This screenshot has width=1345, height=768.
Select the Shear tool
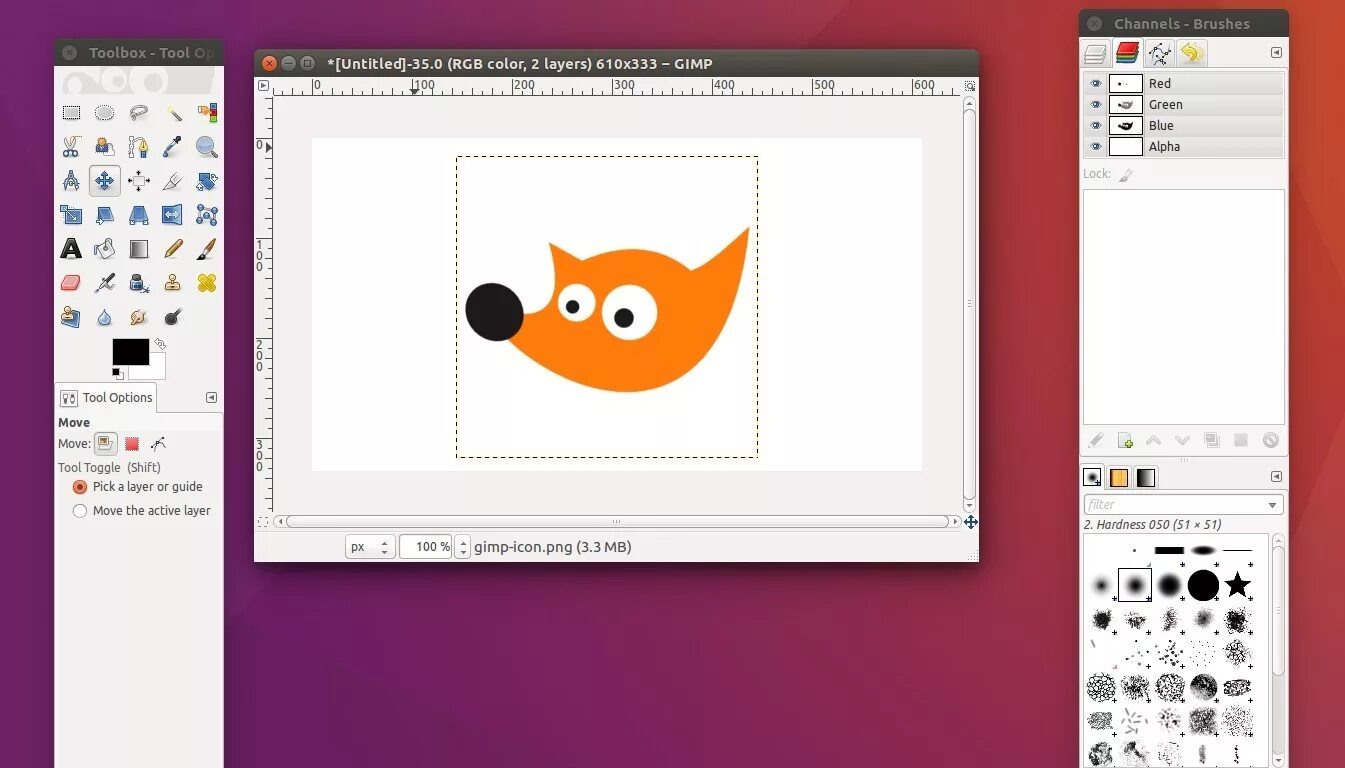(104, 215)
